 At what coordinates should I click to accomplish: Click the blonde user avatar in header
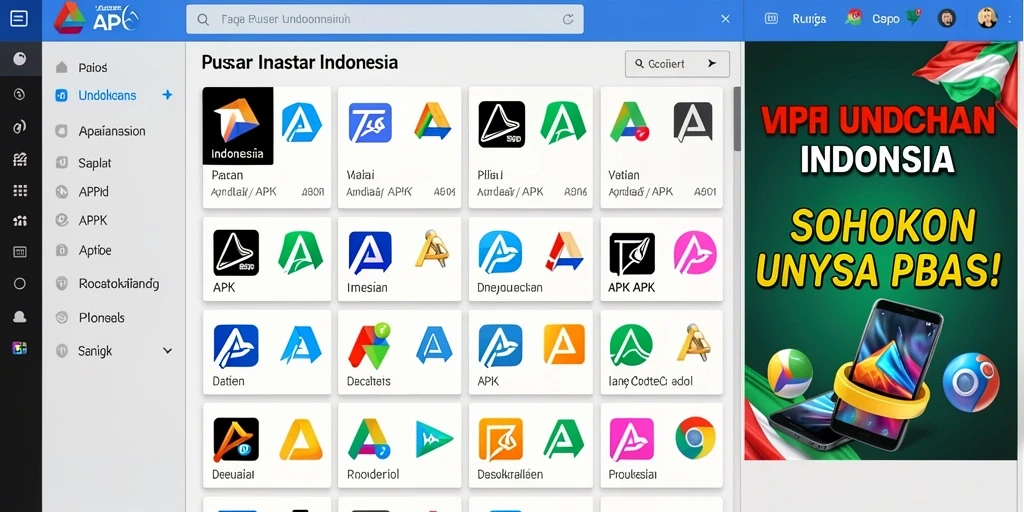point(987,18)
